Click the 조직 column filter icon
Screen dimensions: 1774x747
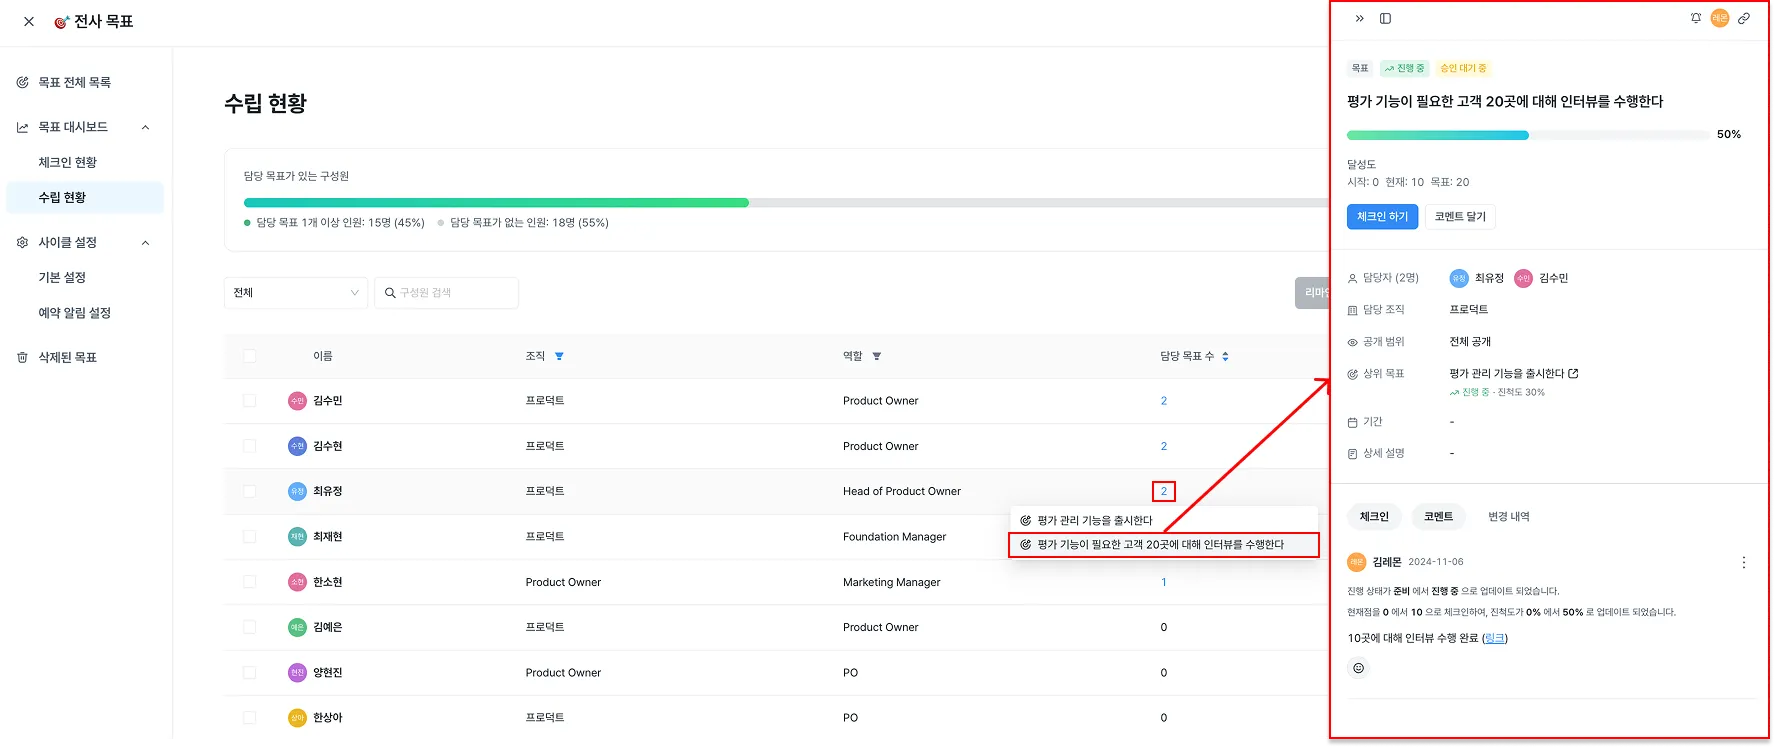pyautogui.click(x=559, y=356)
